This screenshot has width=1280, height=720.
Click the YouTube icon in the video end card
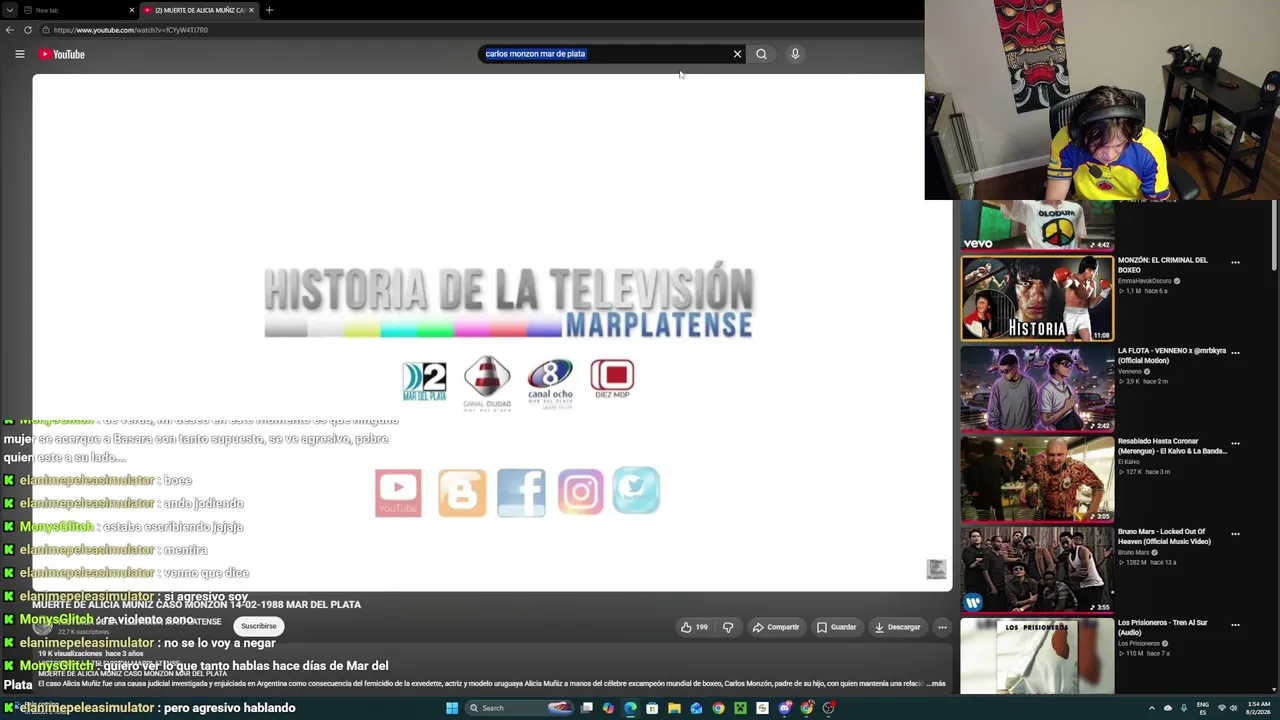[x=398, y=493]
